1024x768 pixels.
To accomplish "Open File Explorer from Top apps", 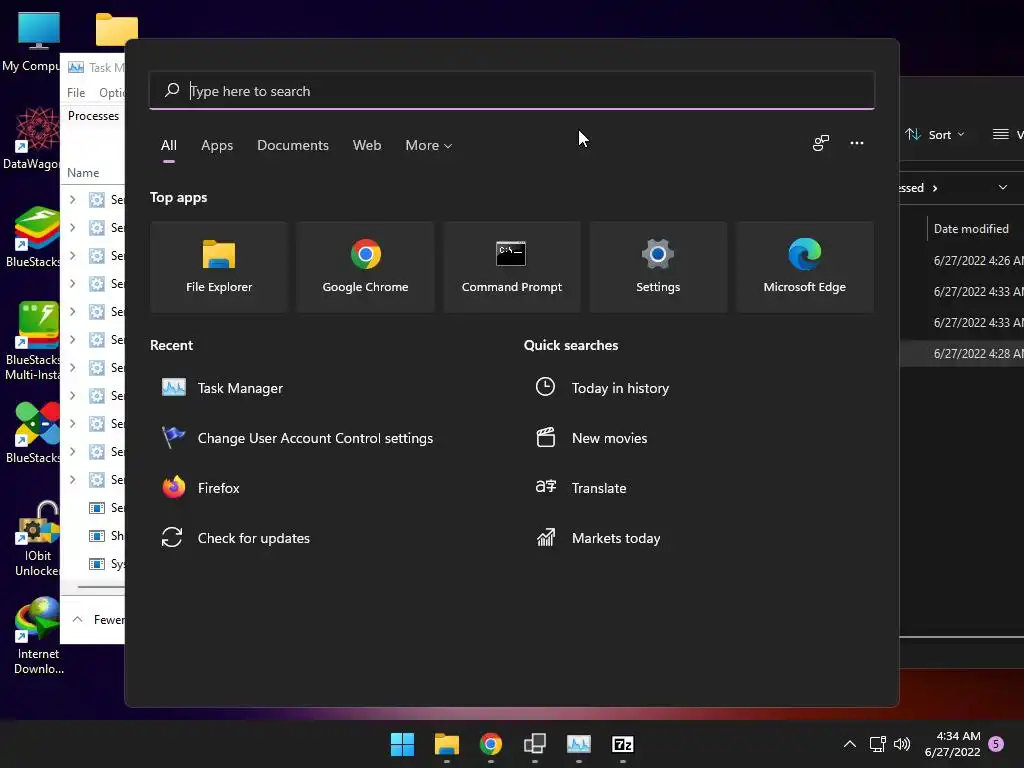I will point(219,266).
